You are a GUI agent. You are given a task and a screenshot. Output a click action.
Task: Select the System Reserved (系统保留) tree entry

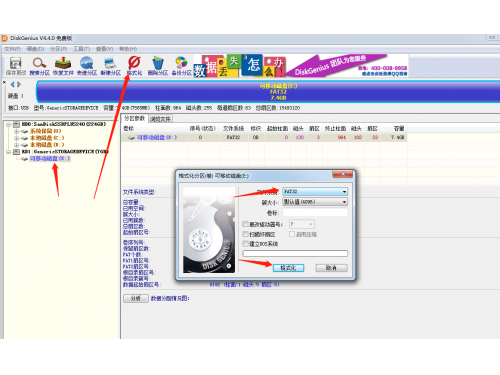tap(46, 131)
